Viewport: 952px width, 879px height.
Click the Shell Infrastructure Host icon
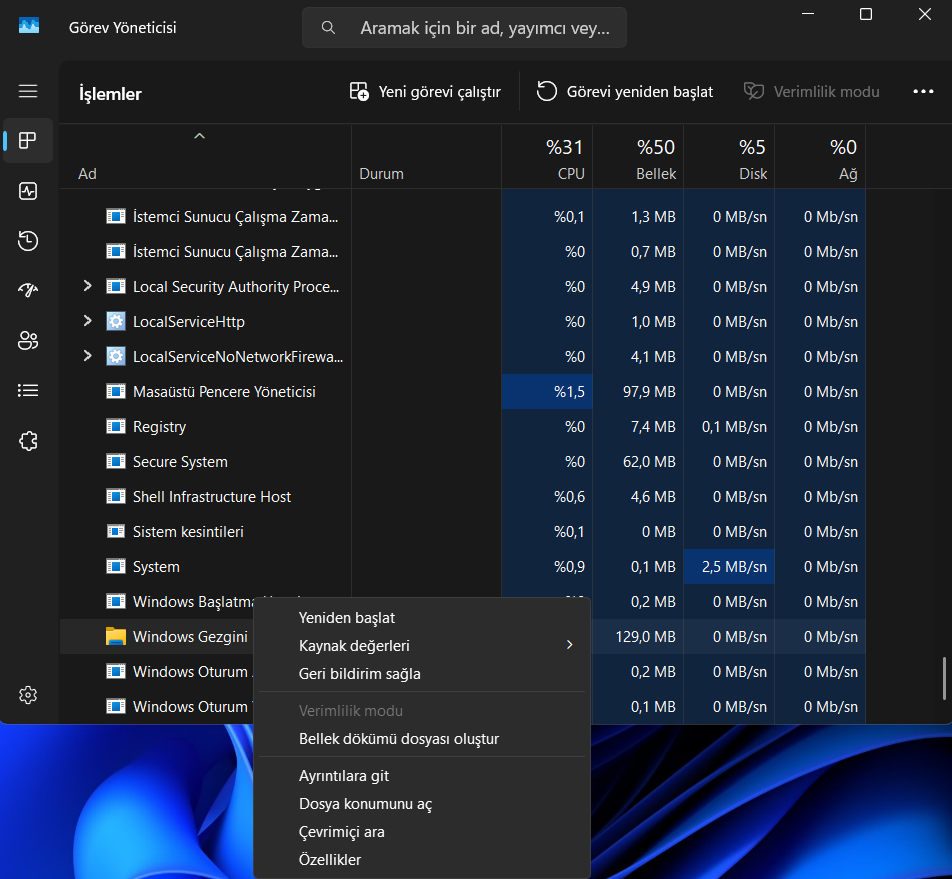coord(115,497)
